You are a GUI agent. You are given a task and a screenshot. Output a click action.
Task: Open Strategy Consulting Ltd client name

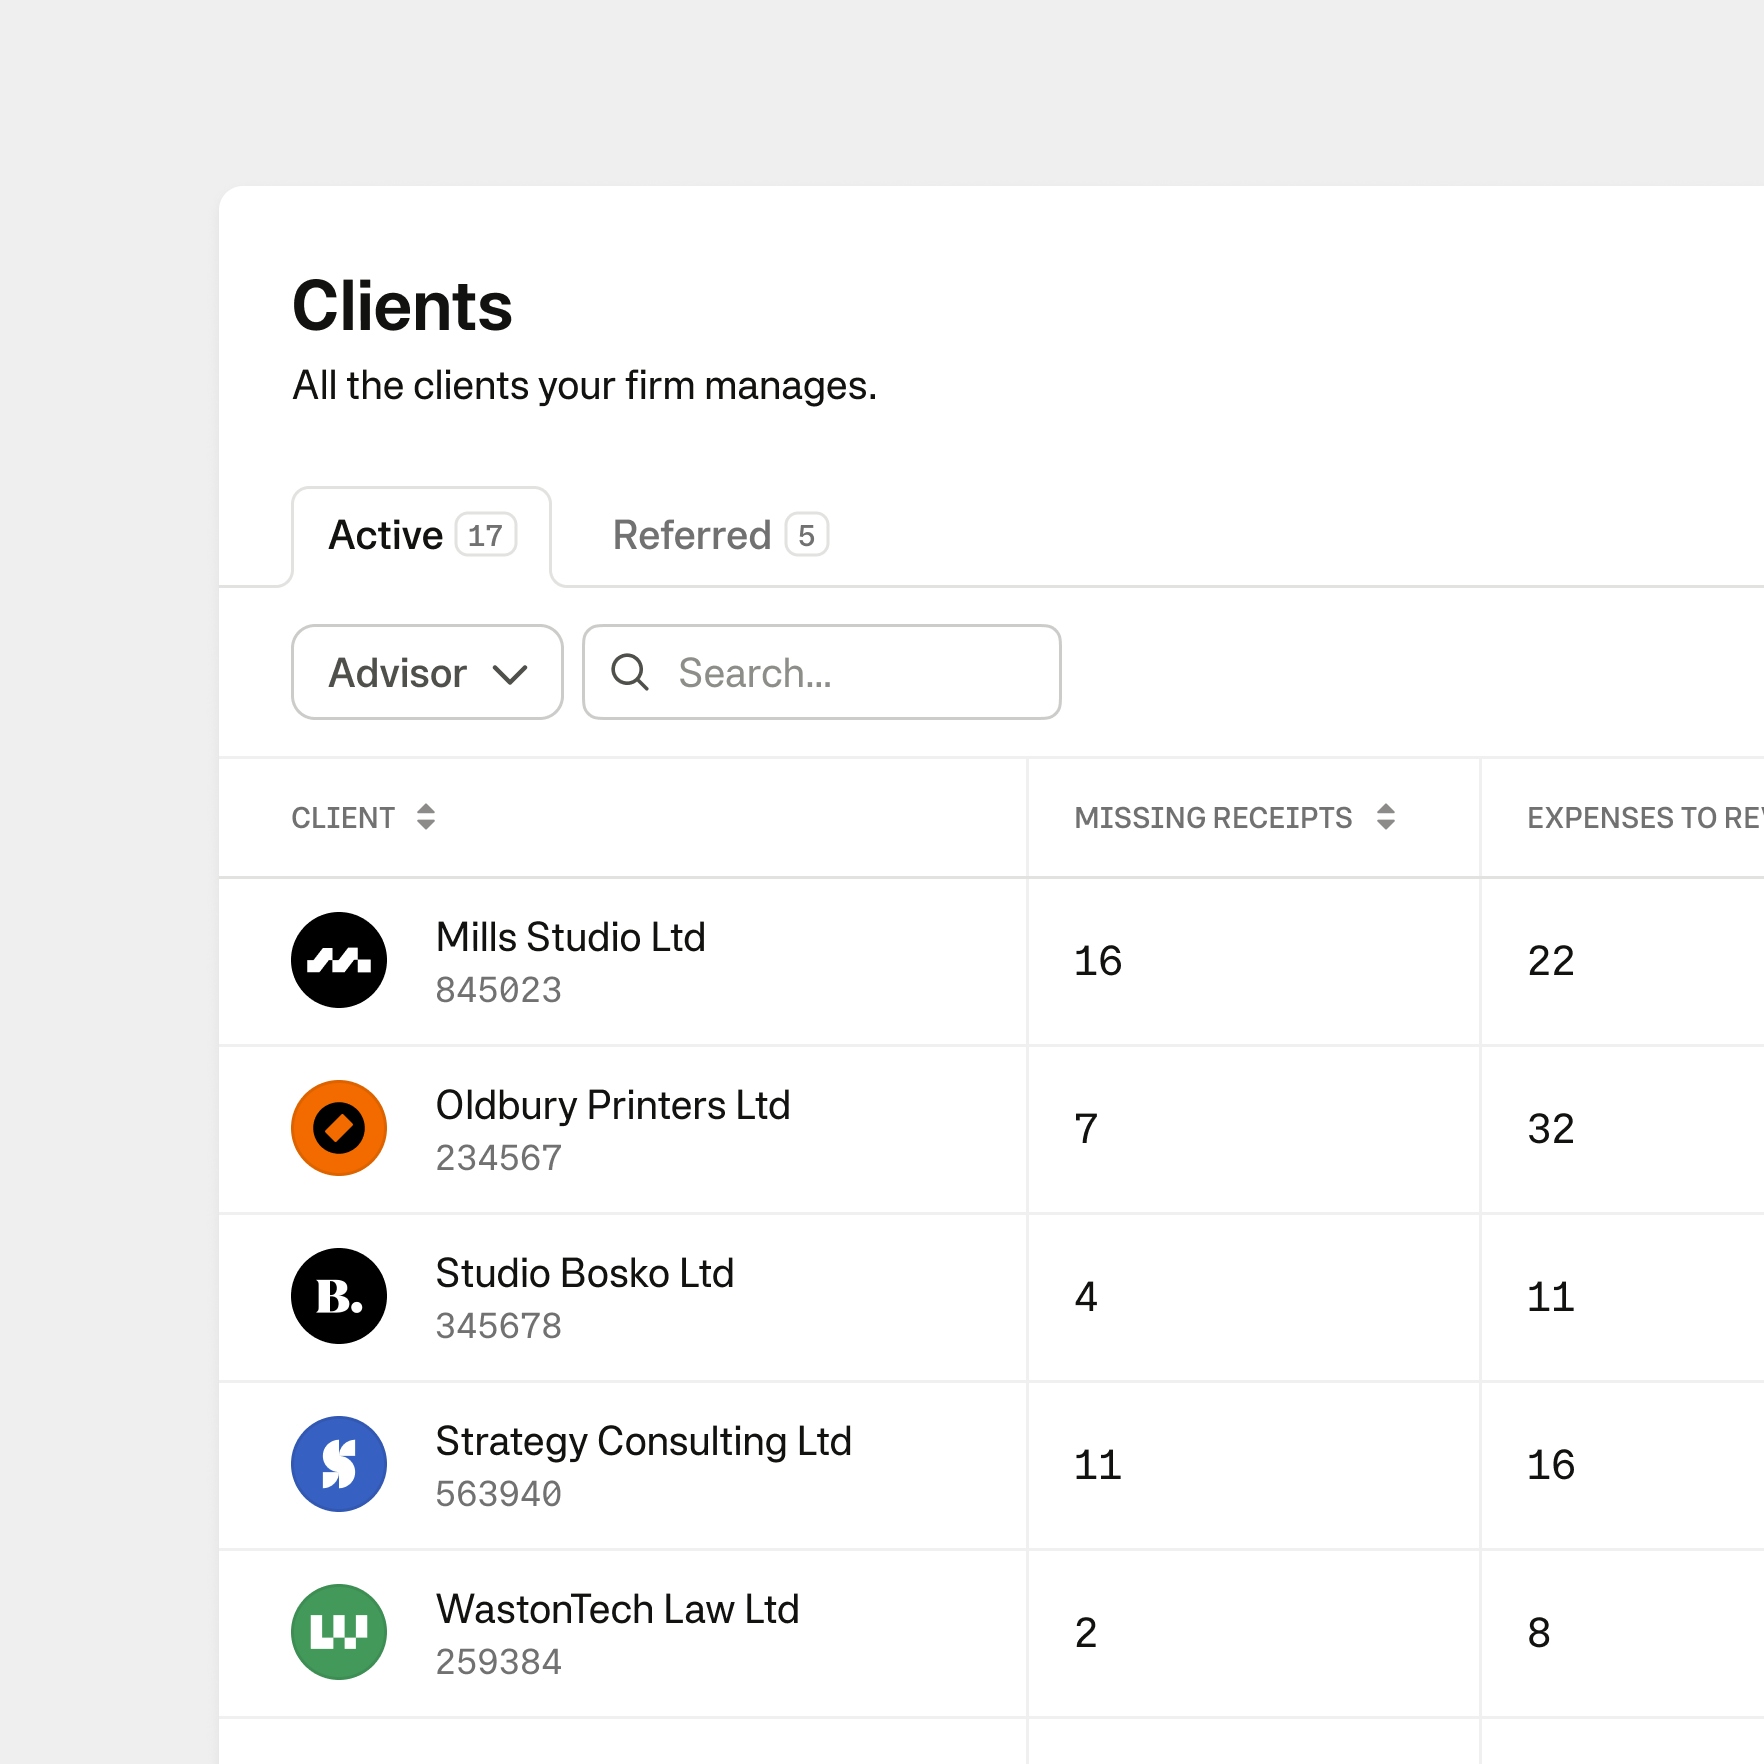(x=643, y=1442)
